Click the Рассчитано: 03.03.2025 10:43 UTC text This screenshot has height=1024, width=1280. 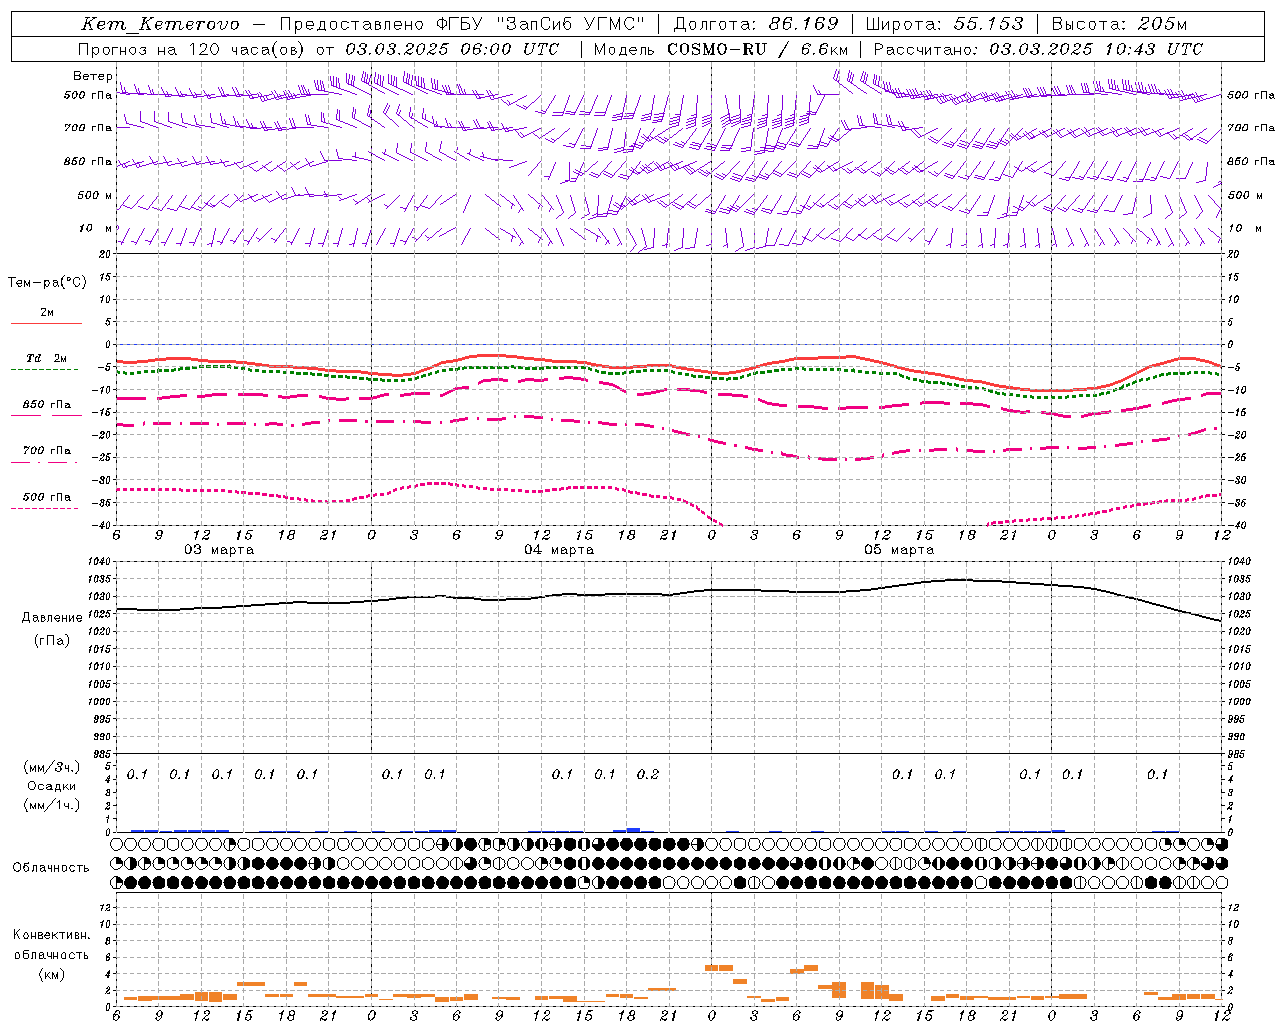[x=1038, y=49]
